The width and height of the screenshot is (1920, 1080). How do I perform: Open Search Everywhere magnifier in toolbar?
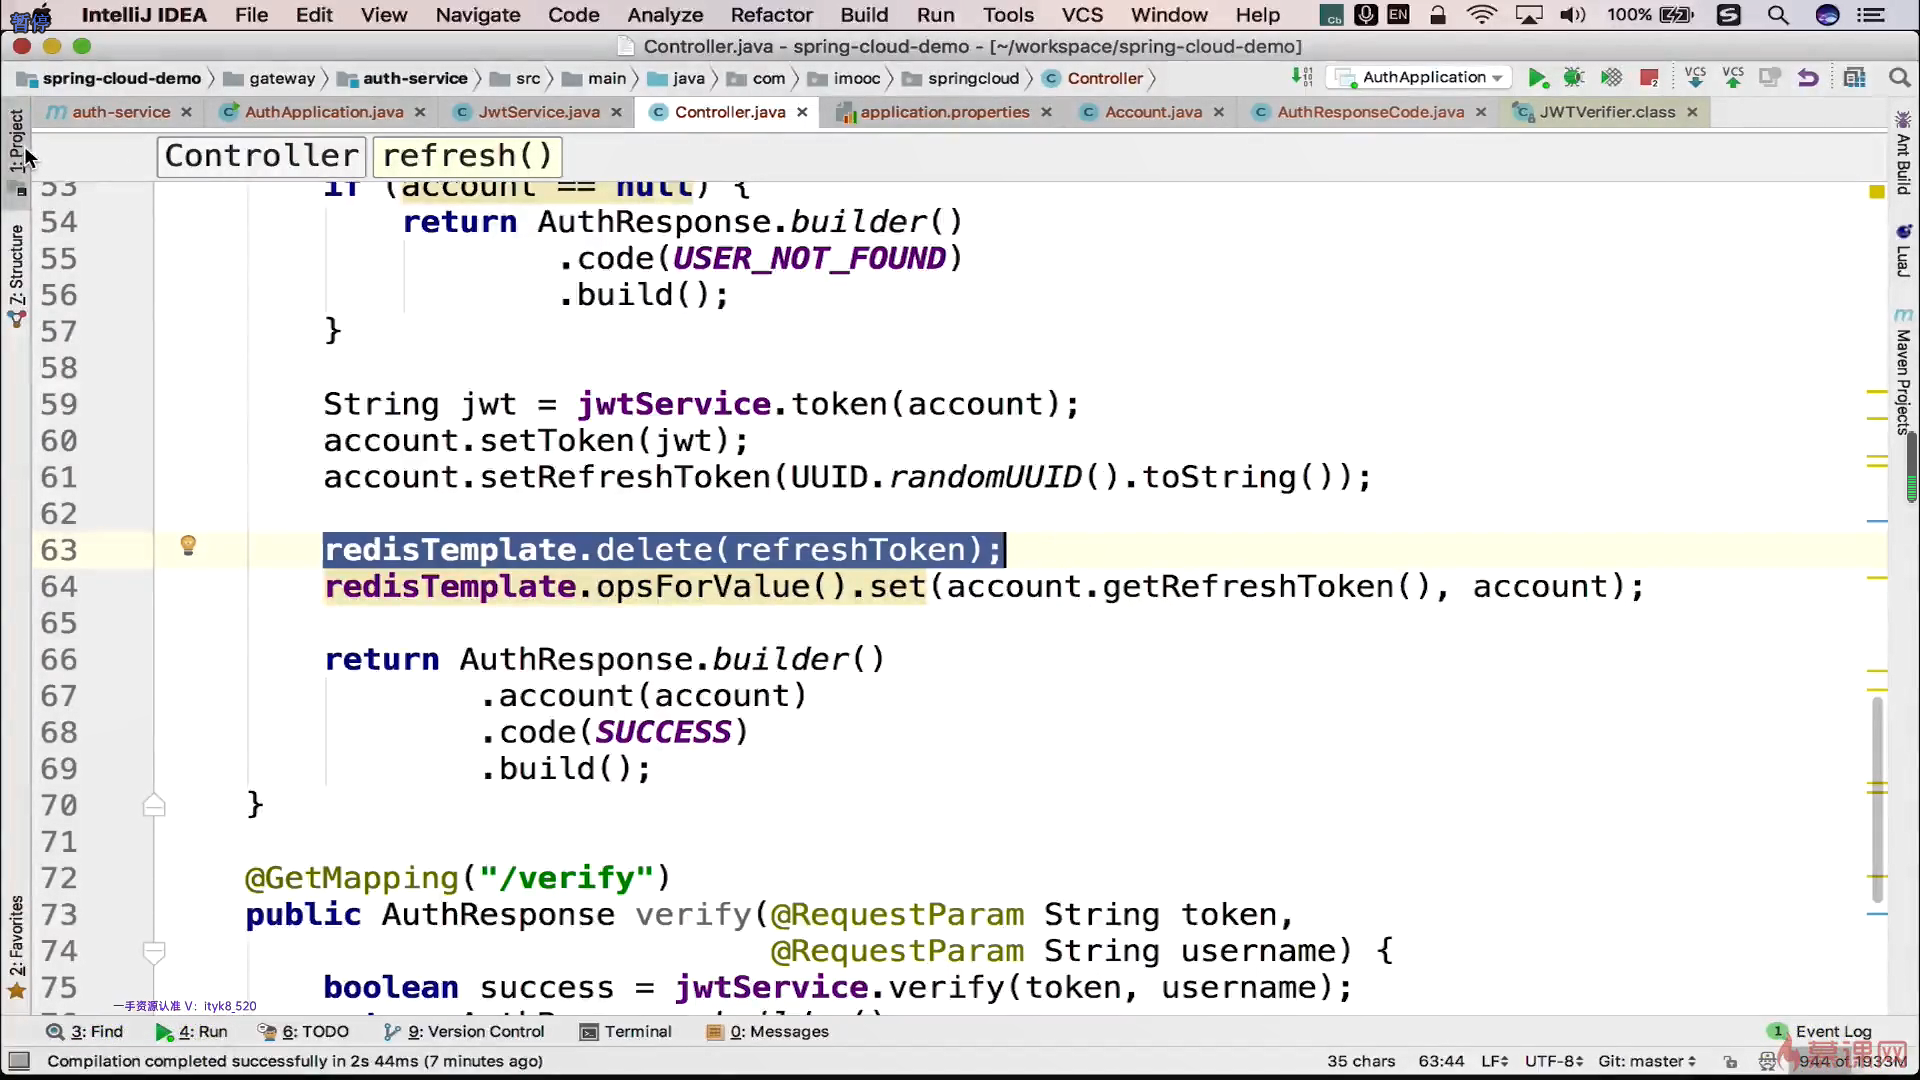[1898, 78]
